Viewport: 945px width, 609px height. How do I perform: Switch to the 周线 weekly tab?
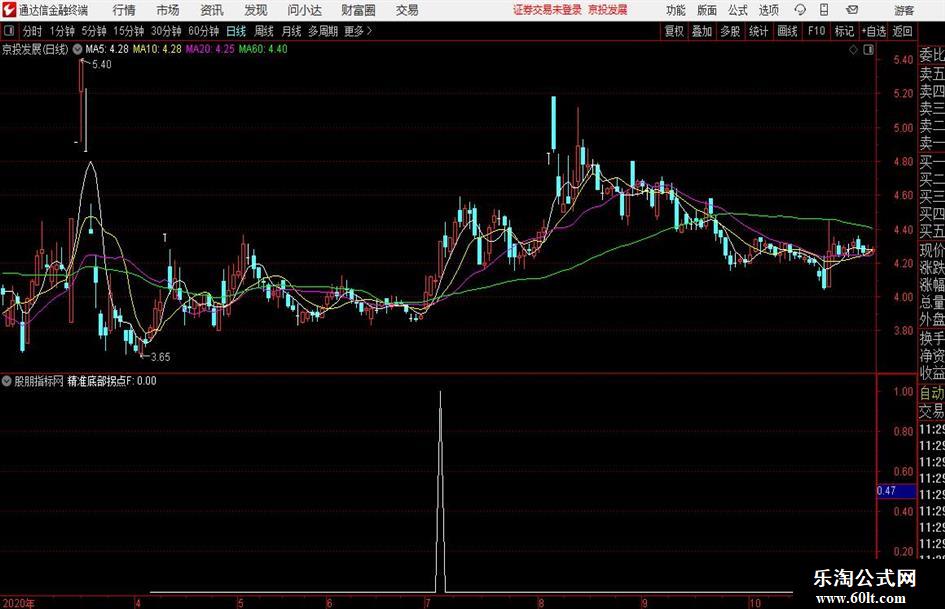264,31
